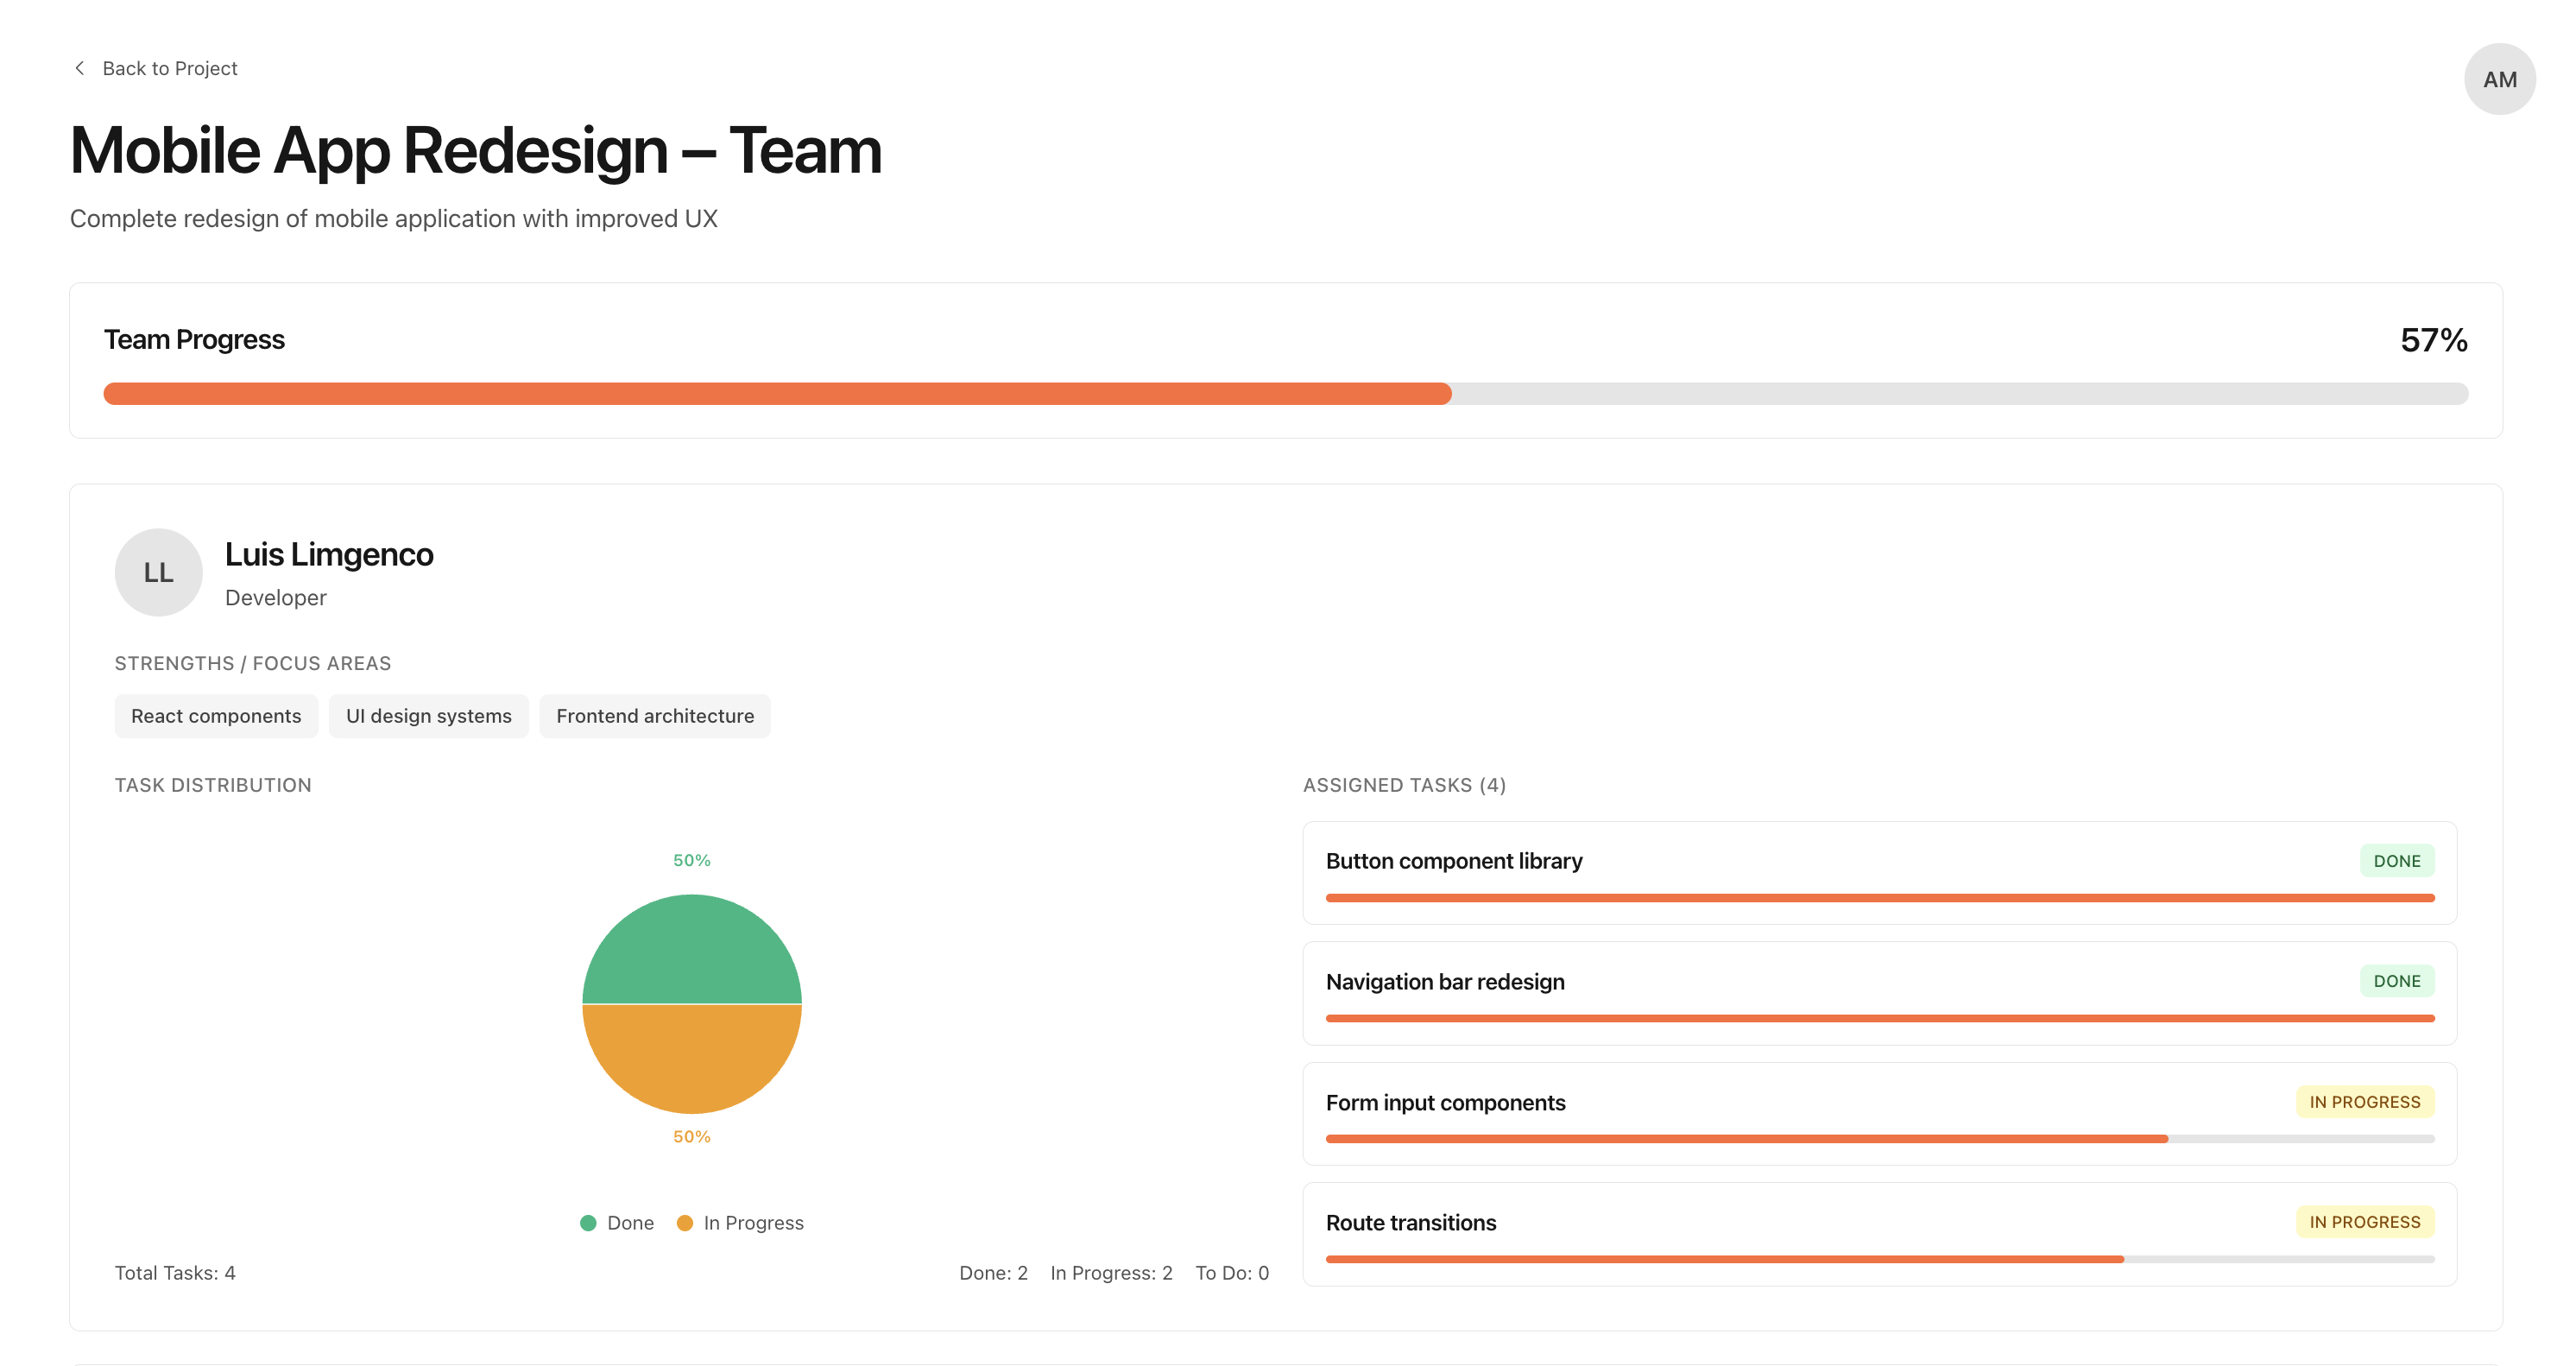Click the green Done legend dot
The width and height of the screenshot is (2576, 1366).
coord(588,1223)
